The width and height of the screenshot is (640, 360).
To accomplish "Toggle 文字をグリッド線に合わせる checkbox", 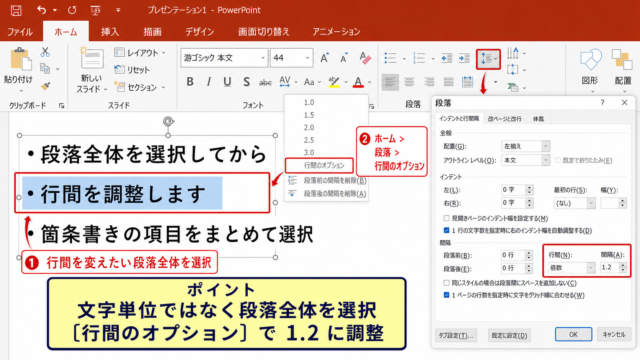I will 447,295.
